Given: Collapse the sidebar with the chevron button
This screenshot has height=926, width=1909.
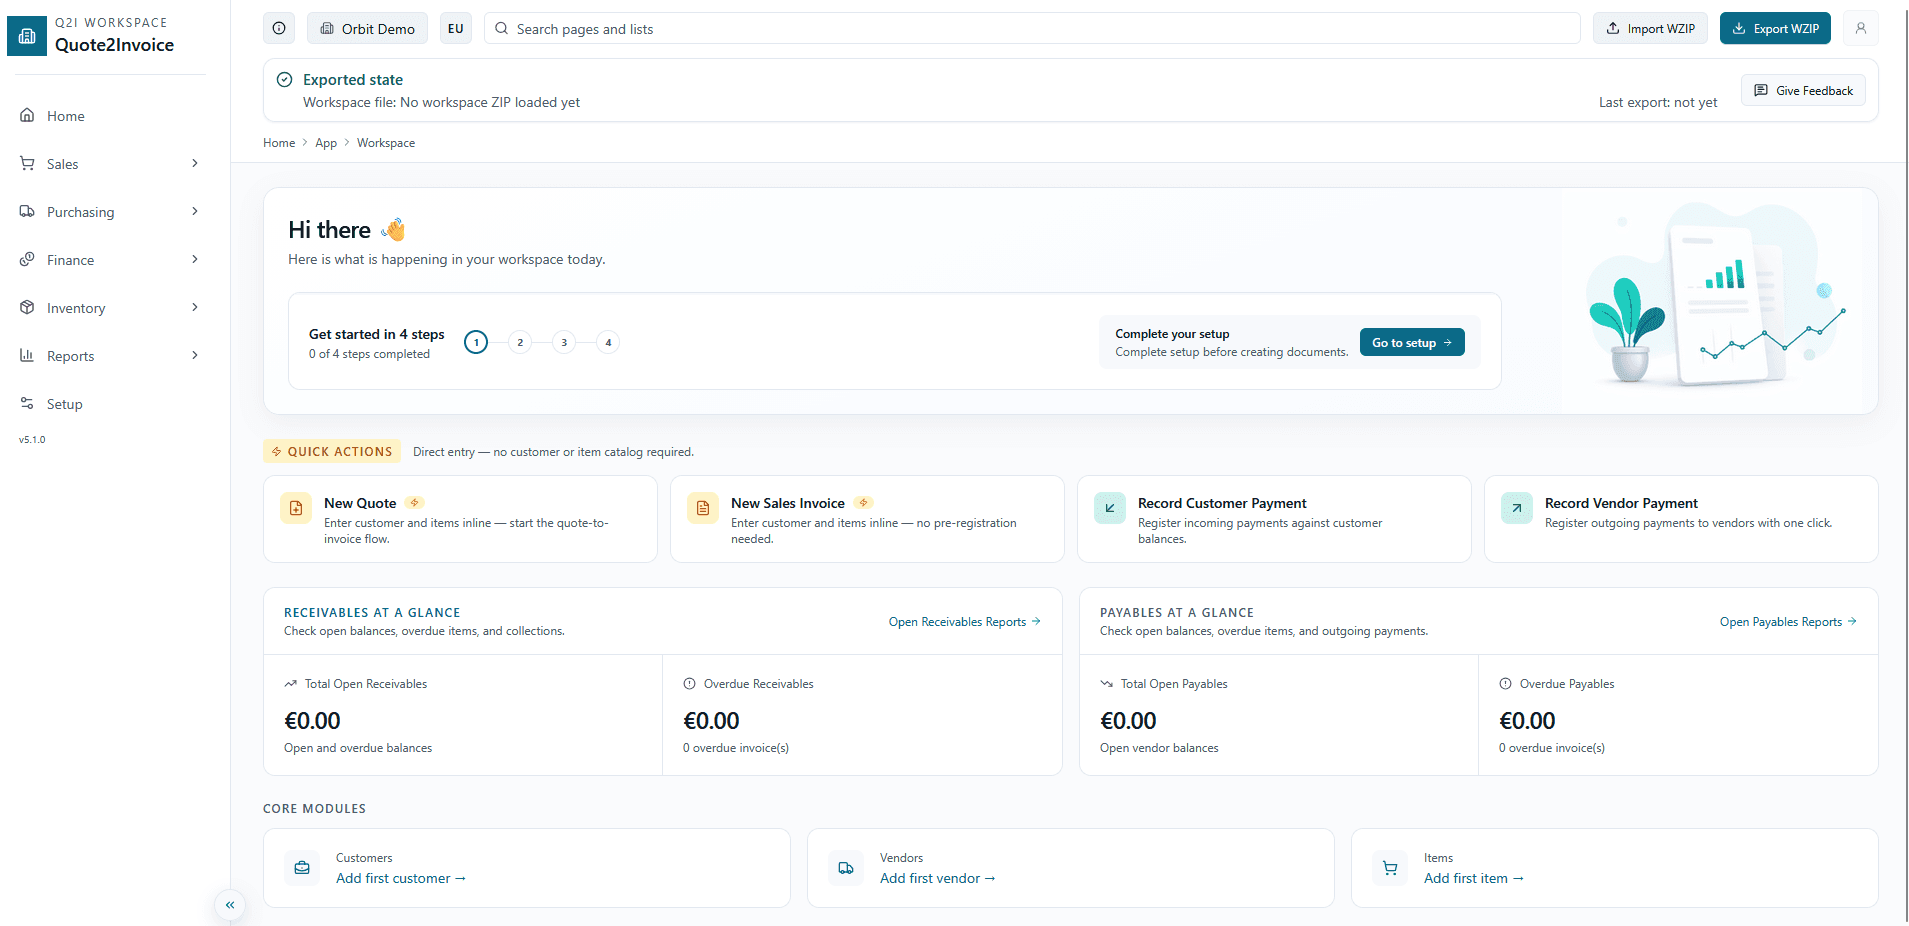Looking at the screenshot, I should click(x=230, y=905).
